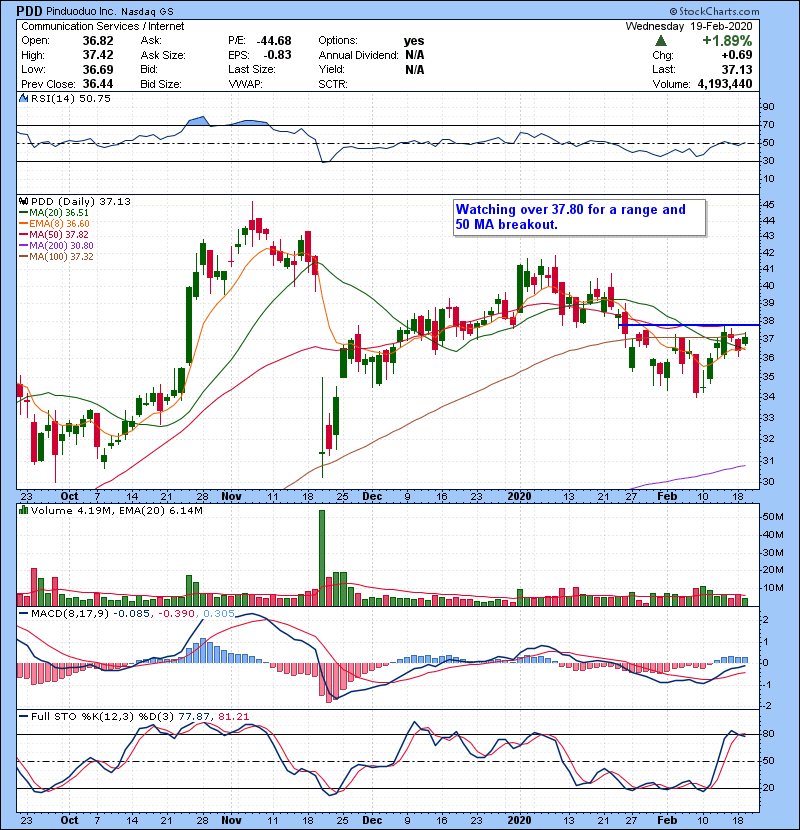The image size is (800, 830).
Task: Click the Nasdaq GS exchange label
Action: click(x=147, y=12)
